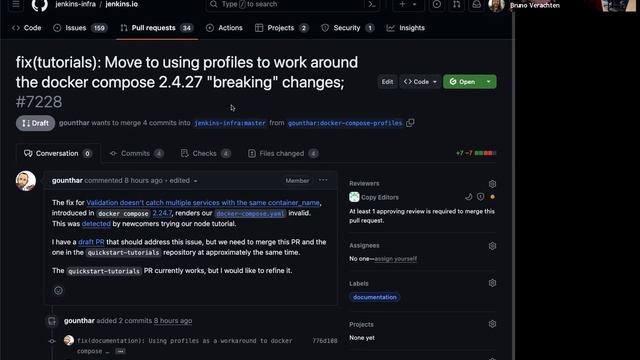Open the jenkins-infra:master base branch link

230,123
